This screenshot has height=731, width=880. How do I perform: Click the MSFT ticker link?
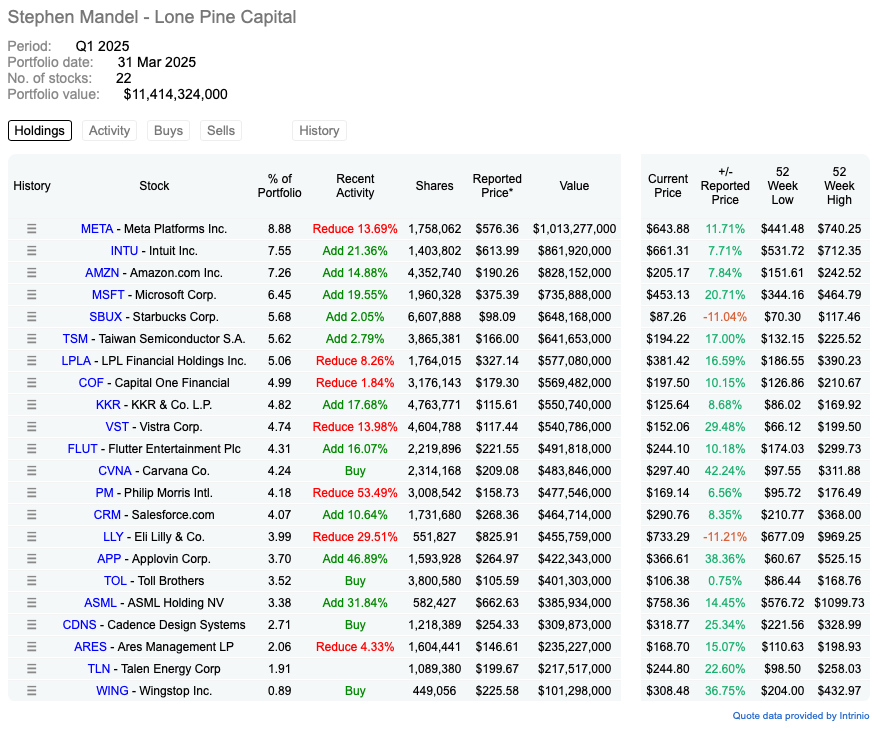(108, 295)
